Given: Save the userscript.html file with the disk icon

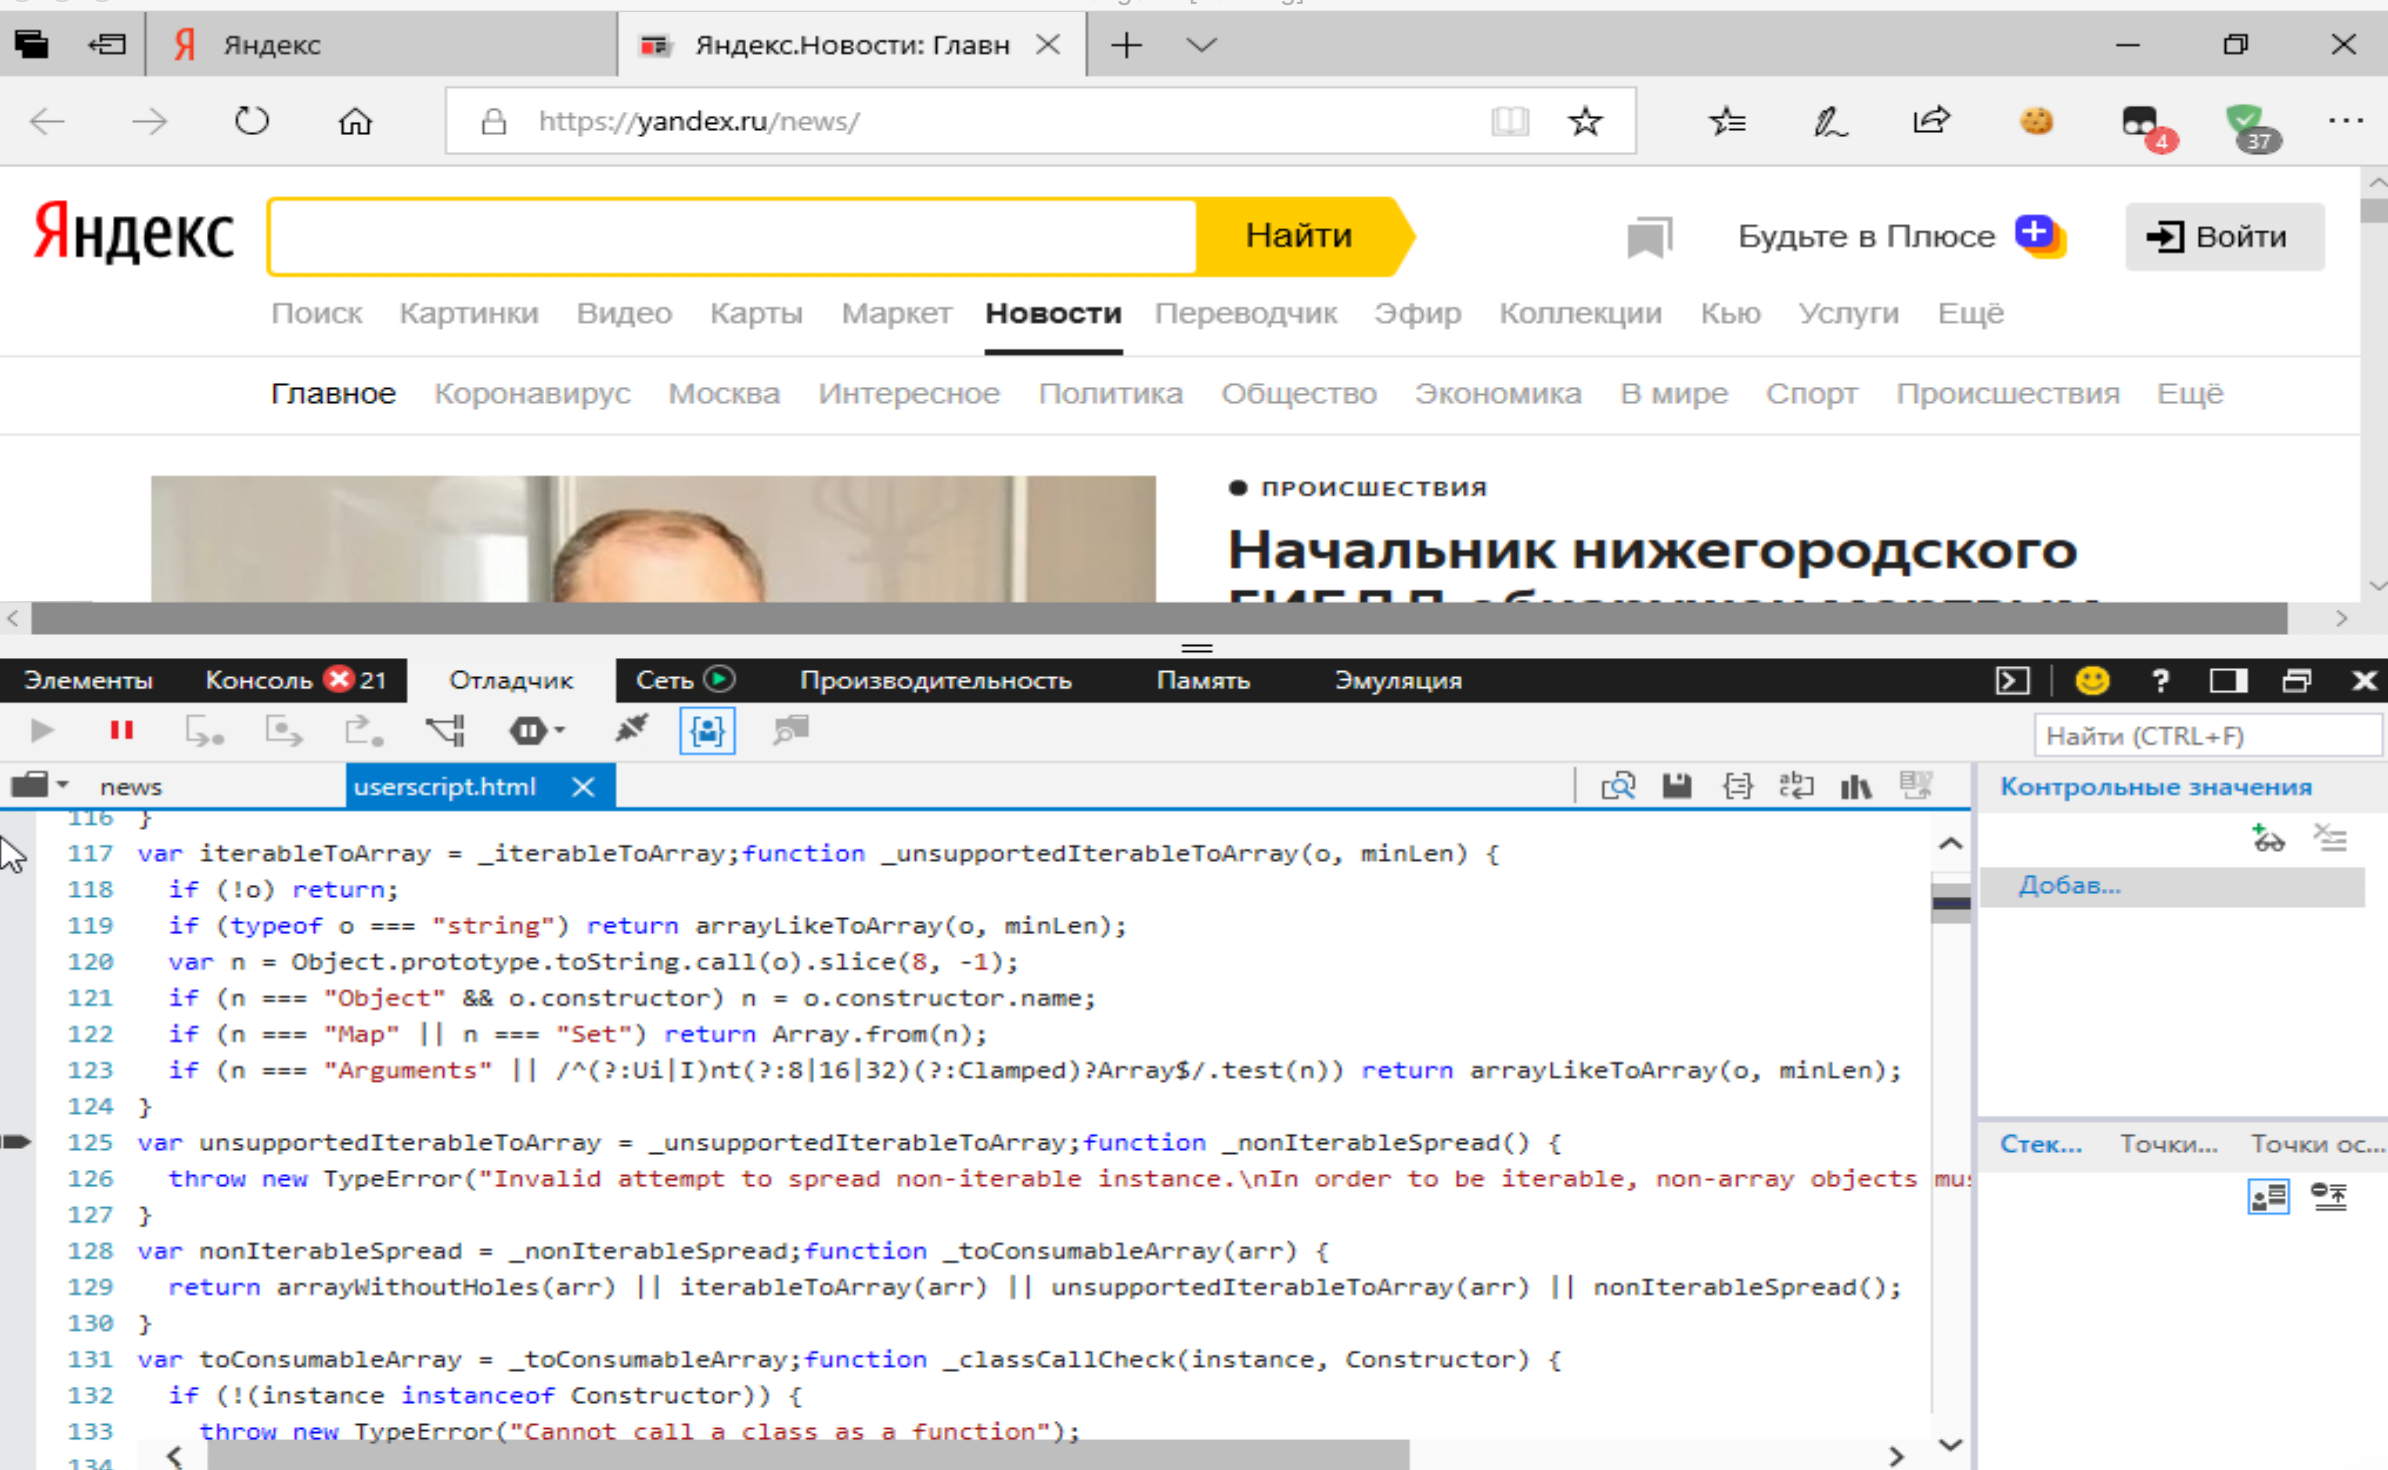Looking at the screenshot, I should click(x=1675, y=786).
